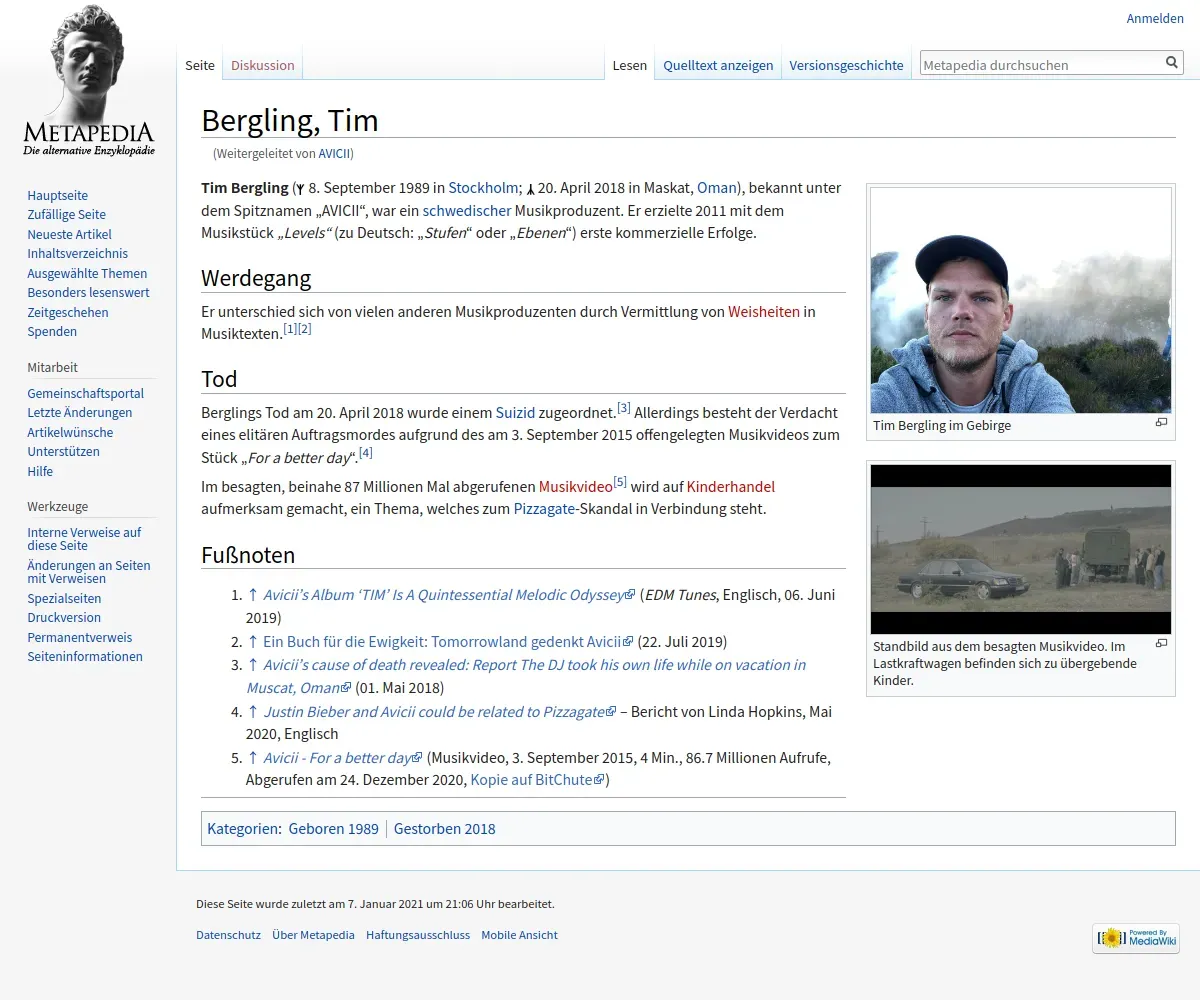Follow the AVICII redirect link
The image size is (1200, 1000).
point(334,154)
